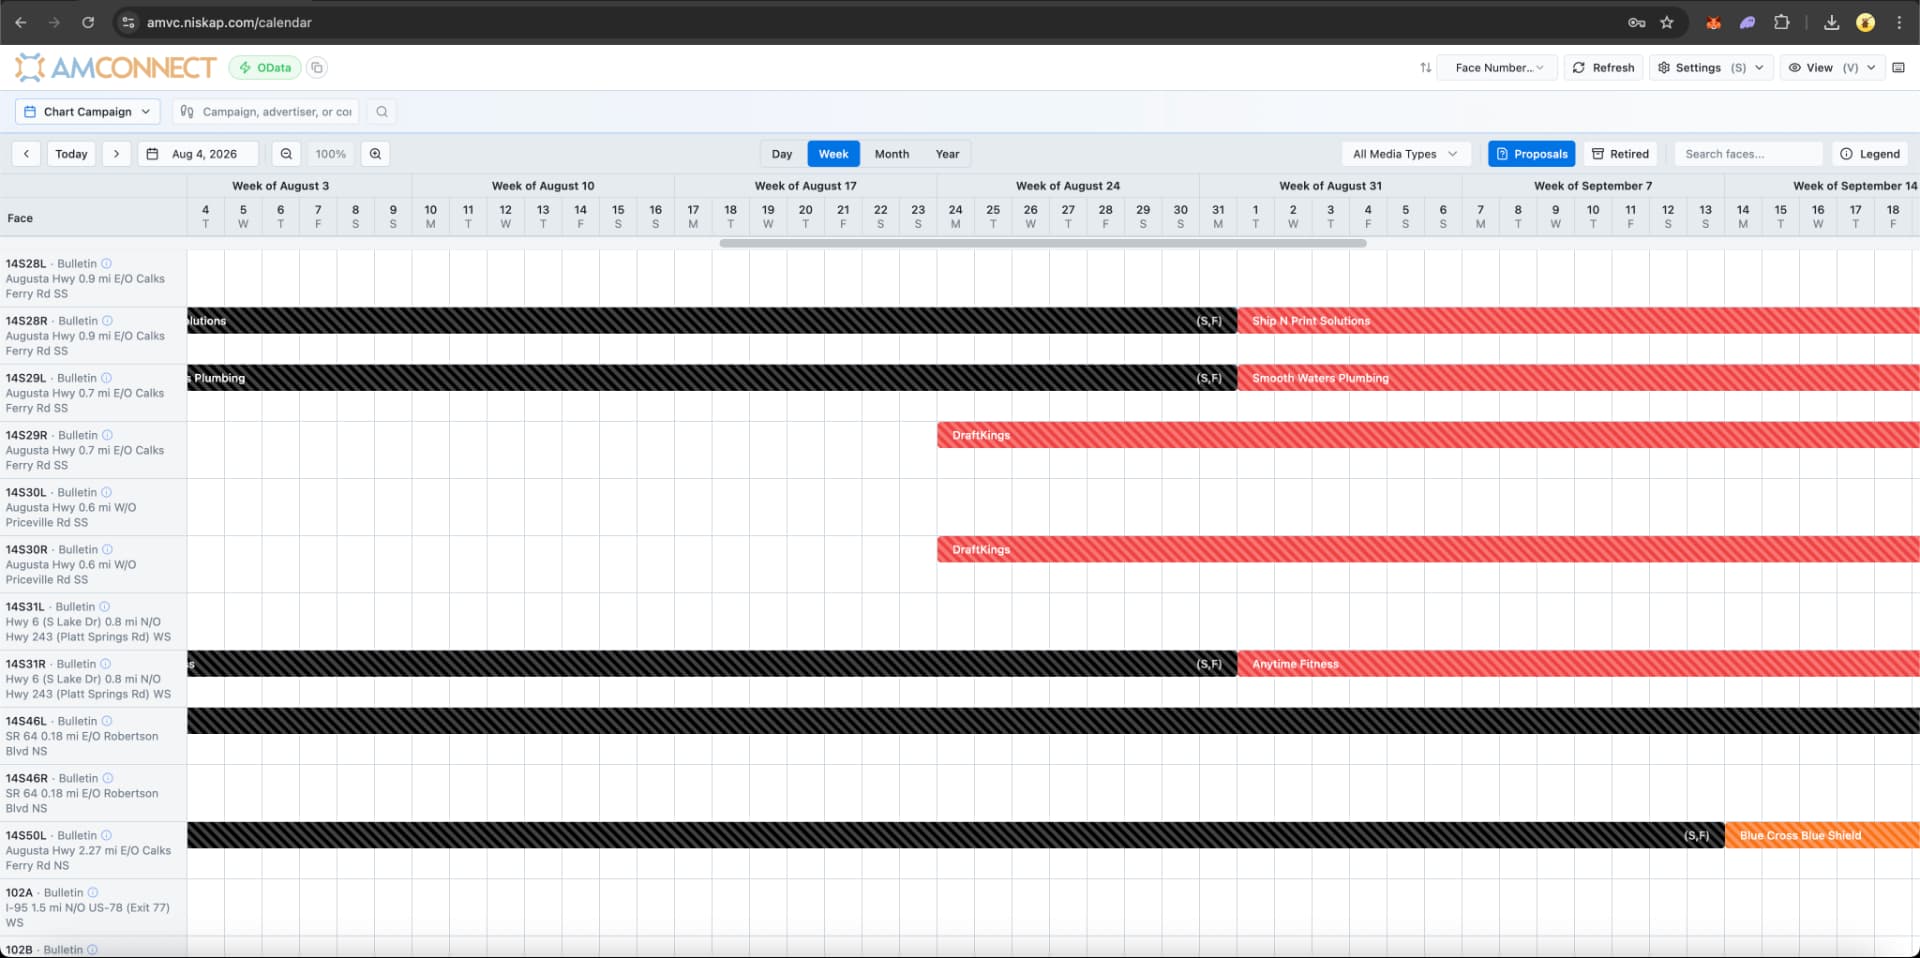Click the horizontal timeline scrollbar
This screenshot has width=1920, height=958.
coord(1043,243)
